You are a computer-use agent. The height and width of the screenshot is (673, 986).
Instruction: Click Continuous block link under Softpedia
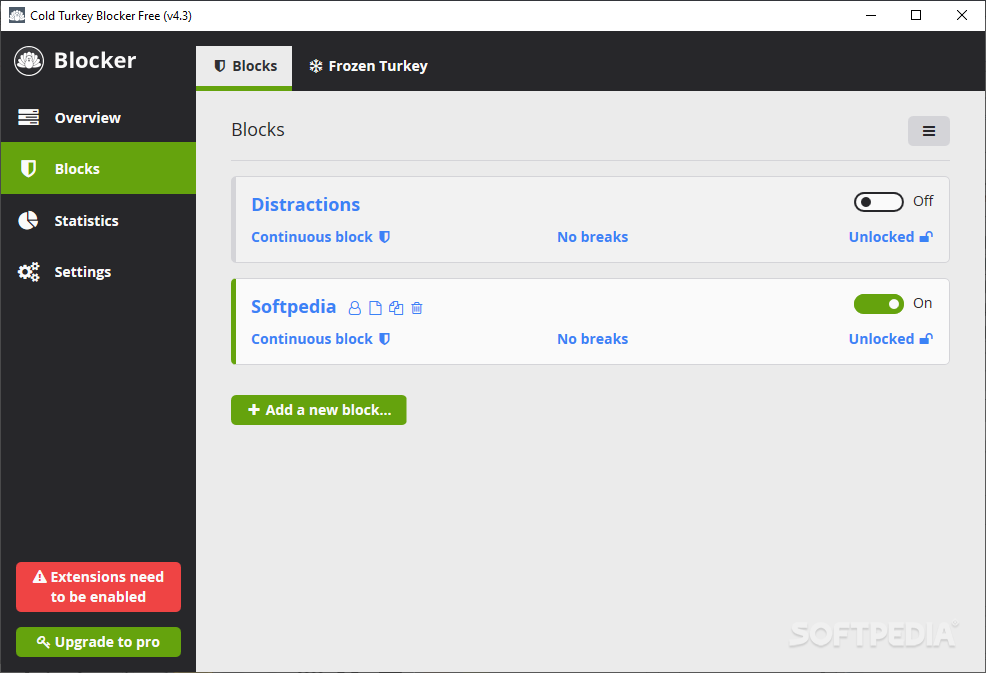(312, 339)
